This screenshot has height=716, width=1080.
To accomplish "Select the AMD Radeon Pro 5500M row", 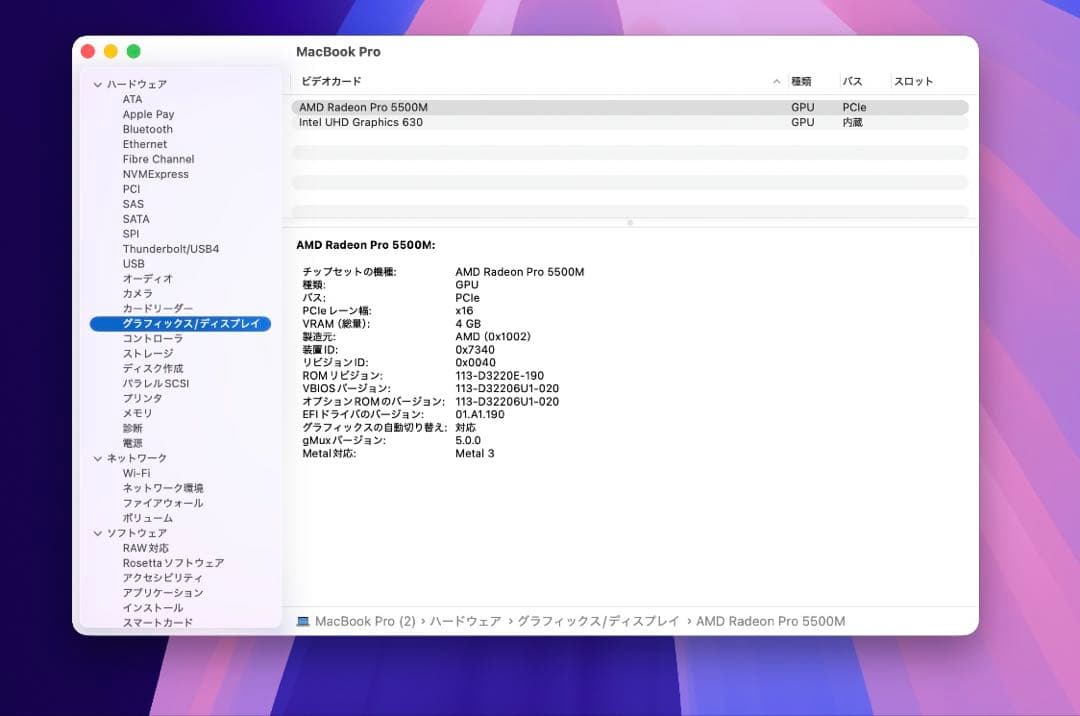I will pyautogui.click(x=630, y=107).
